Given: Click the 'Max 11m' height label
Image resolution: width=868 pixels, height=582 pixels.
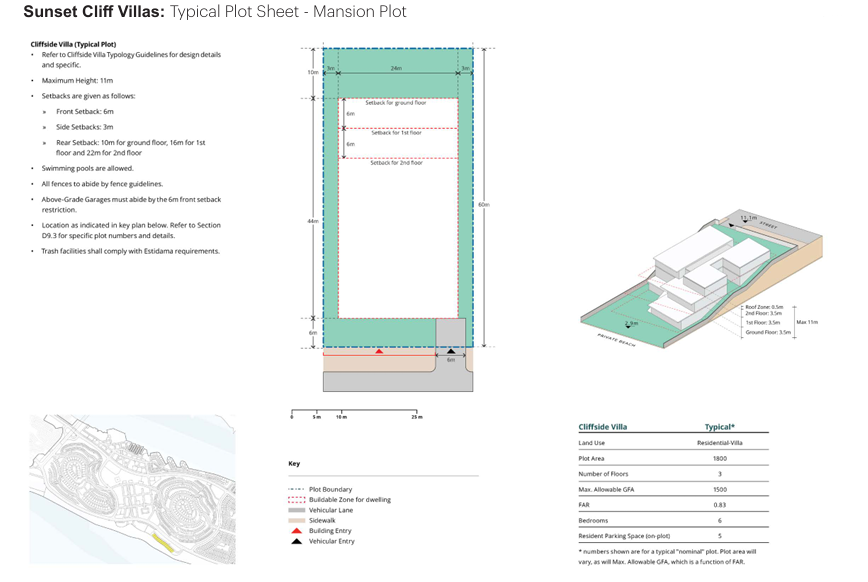Looking at the screenshot, I should (808, 322).
